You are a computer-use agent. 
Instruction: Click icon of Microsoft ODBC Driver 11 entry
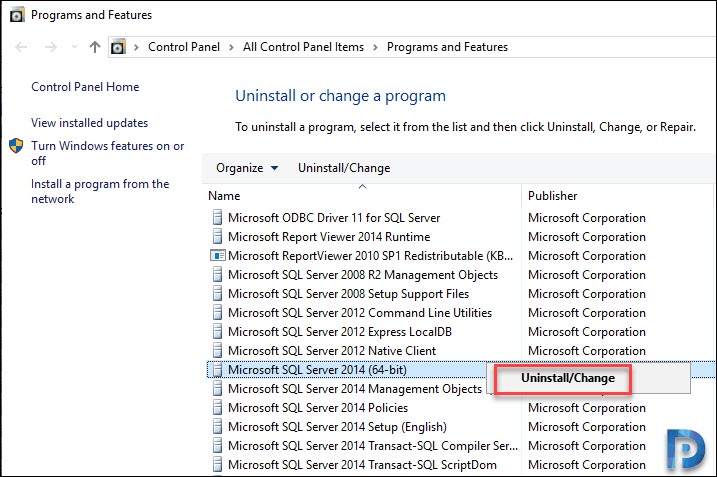(x=218, y=217)
